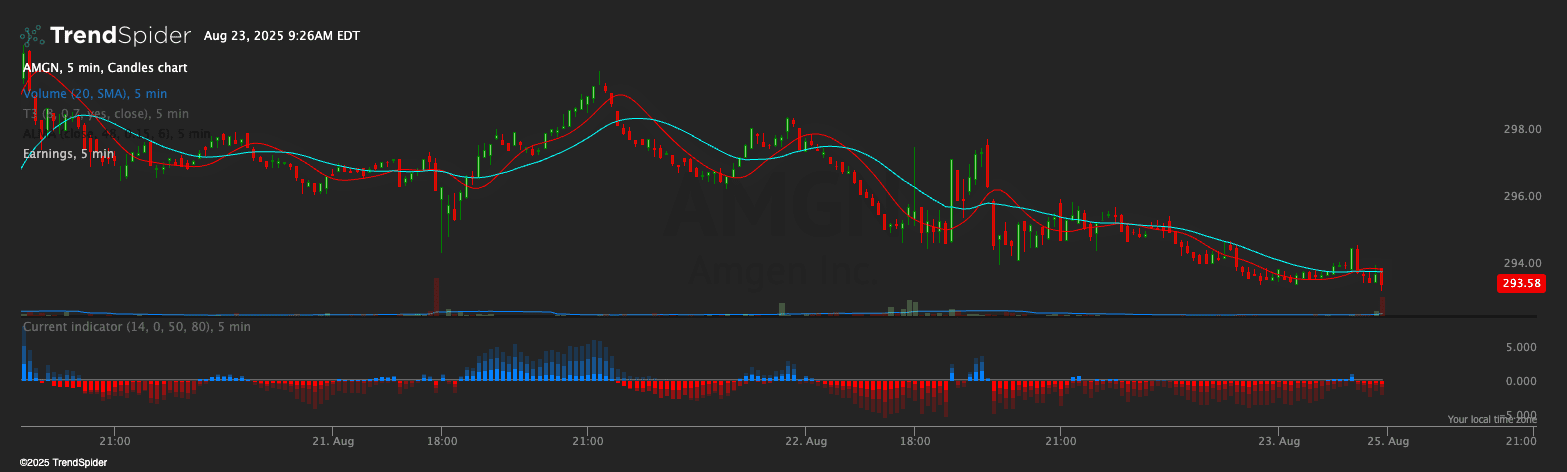Select the Earnings, 5 min label

coord(68,154)
